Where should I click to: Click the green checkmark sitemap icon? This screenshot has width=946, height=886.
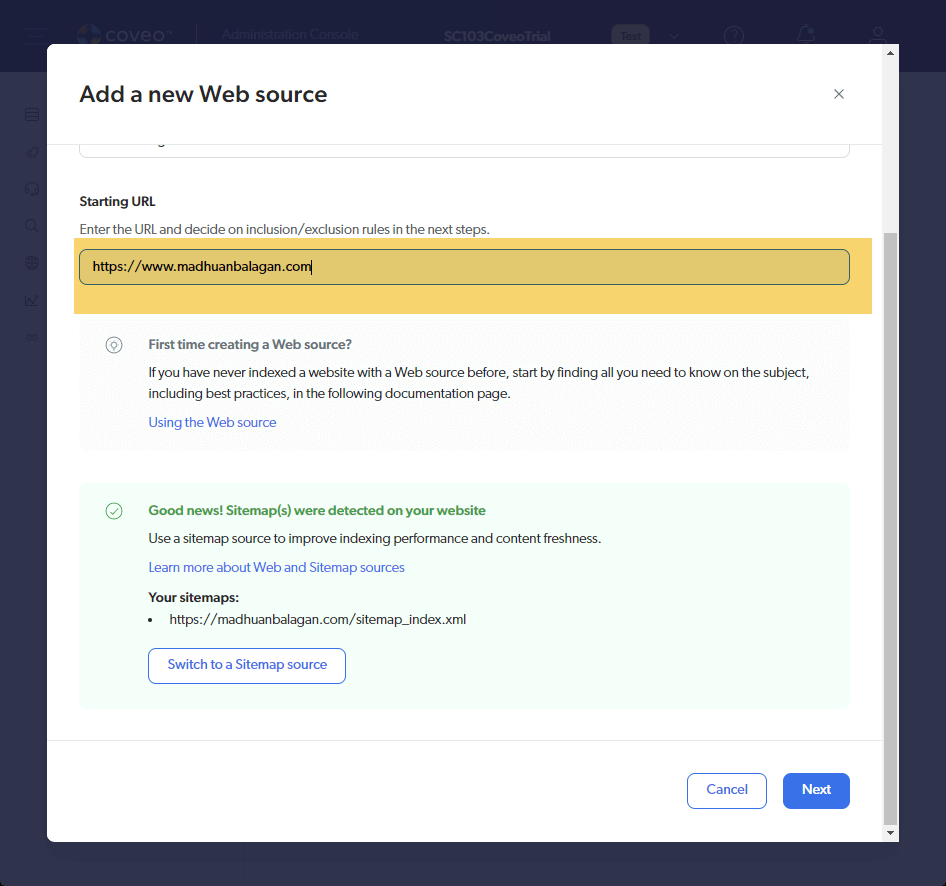tap(114, 511)
